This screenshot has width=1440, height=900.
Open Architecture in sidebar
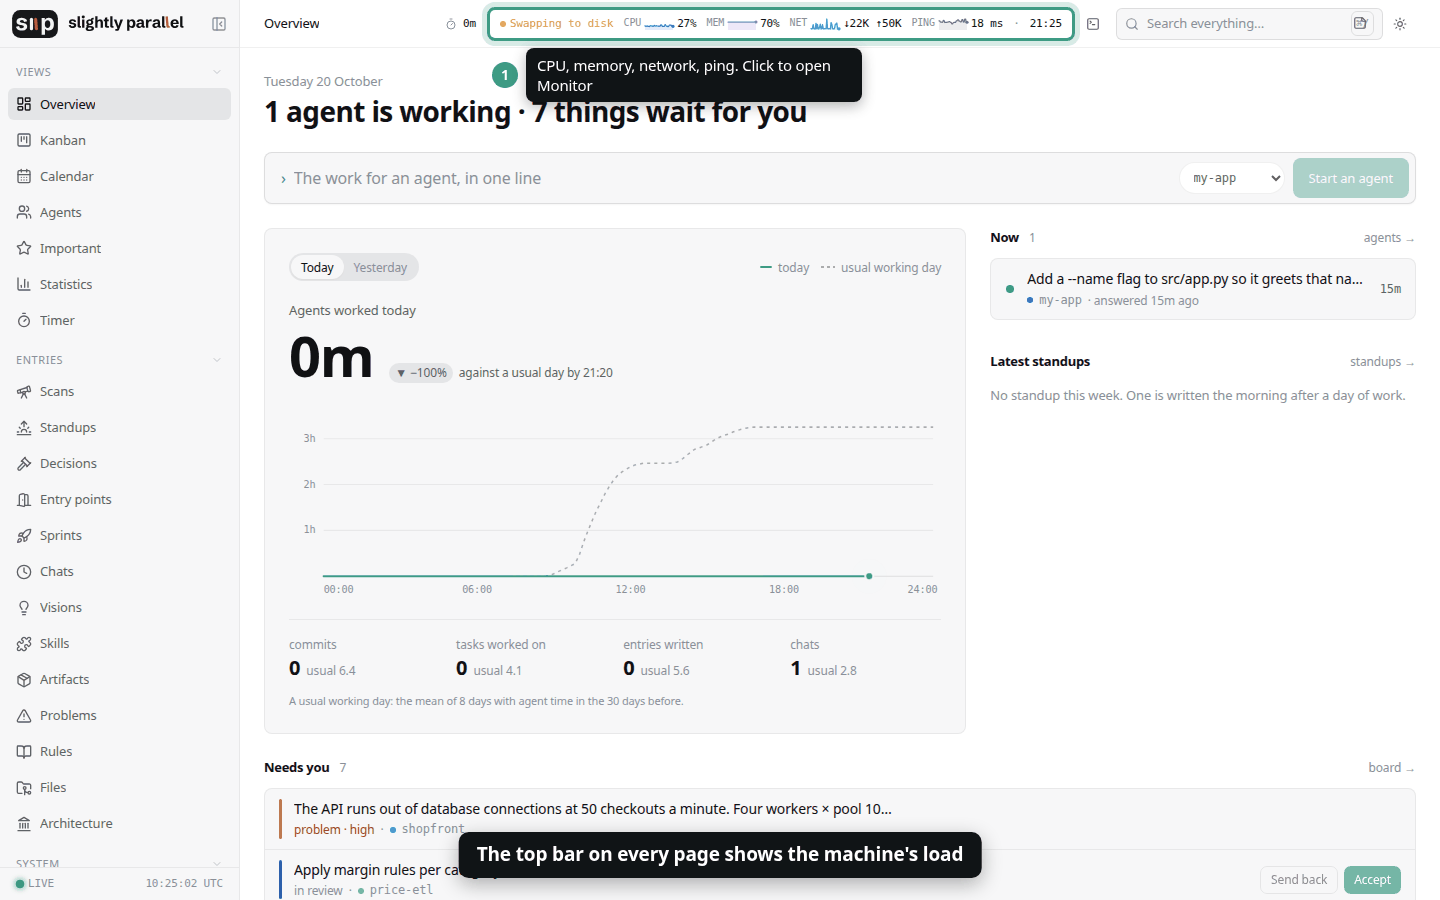(x=119, y=823)
